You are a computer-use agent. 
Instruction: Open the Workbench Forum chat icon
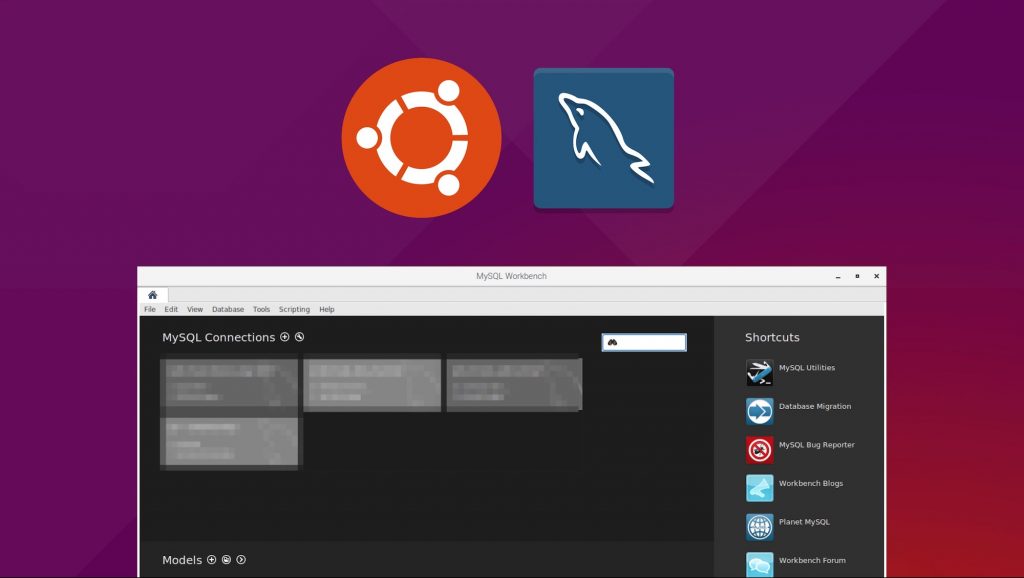point(759,564)
